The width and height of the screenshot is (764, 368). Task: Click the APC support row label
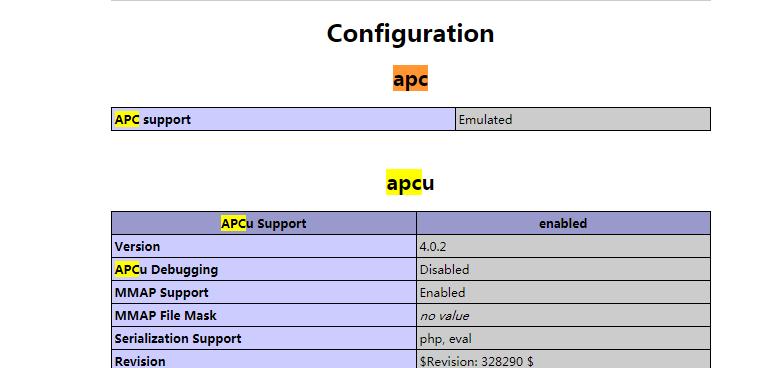click(x=283, y=119)
